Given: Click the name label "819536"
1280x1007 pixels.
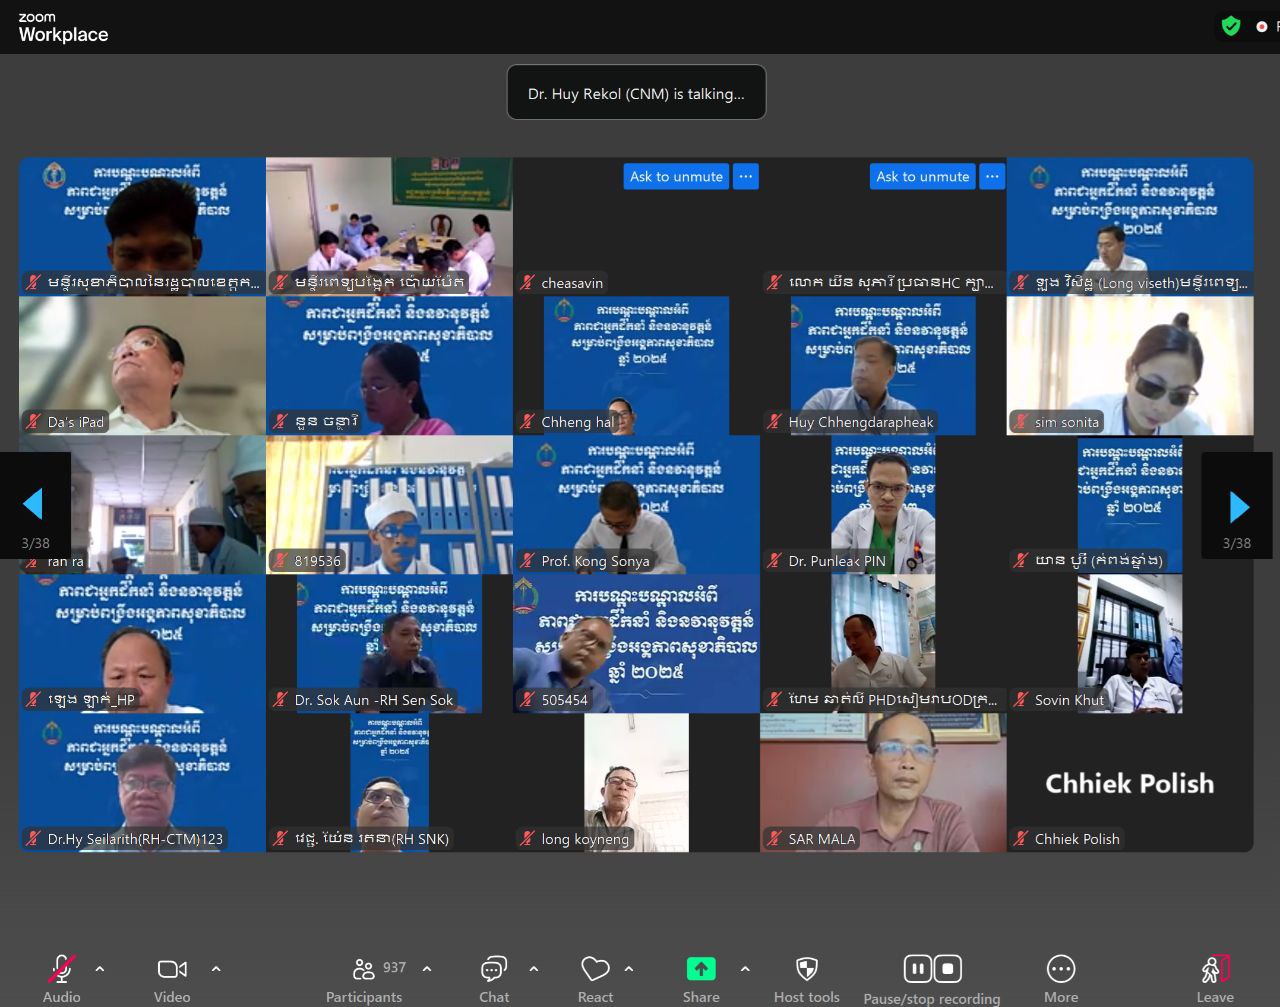Looking at the screenshot, I should 317,561.
